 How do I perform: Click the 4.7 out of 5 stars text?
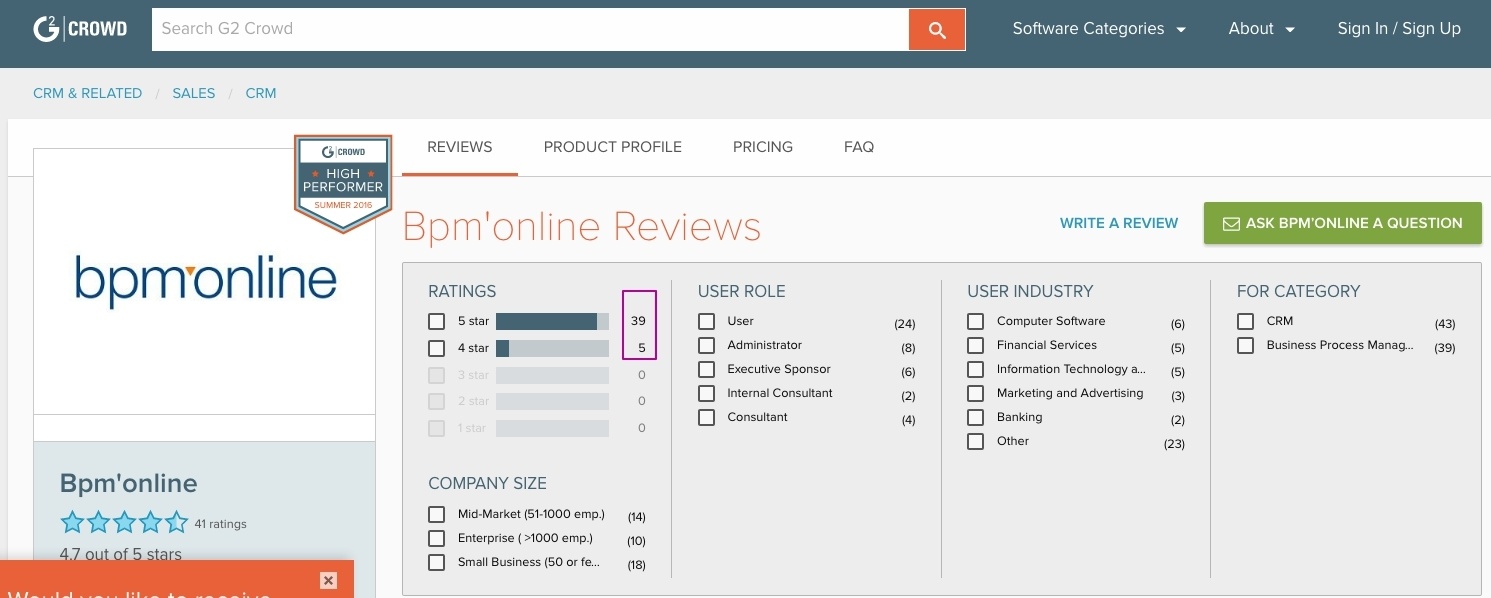121,554
